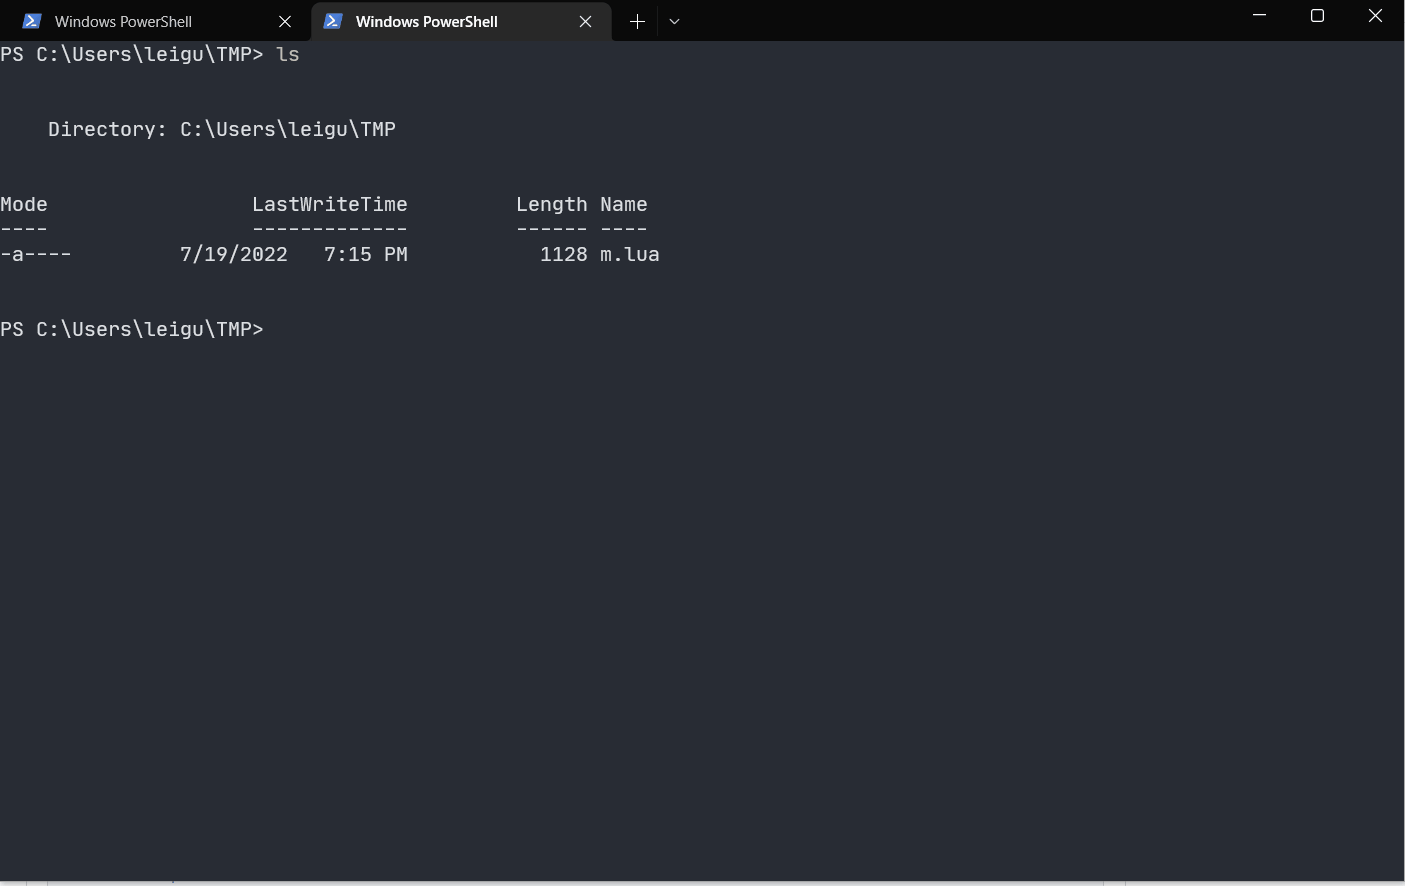Click the typed ls command
Screen dimensions: 1405x886
click(288, 54)
